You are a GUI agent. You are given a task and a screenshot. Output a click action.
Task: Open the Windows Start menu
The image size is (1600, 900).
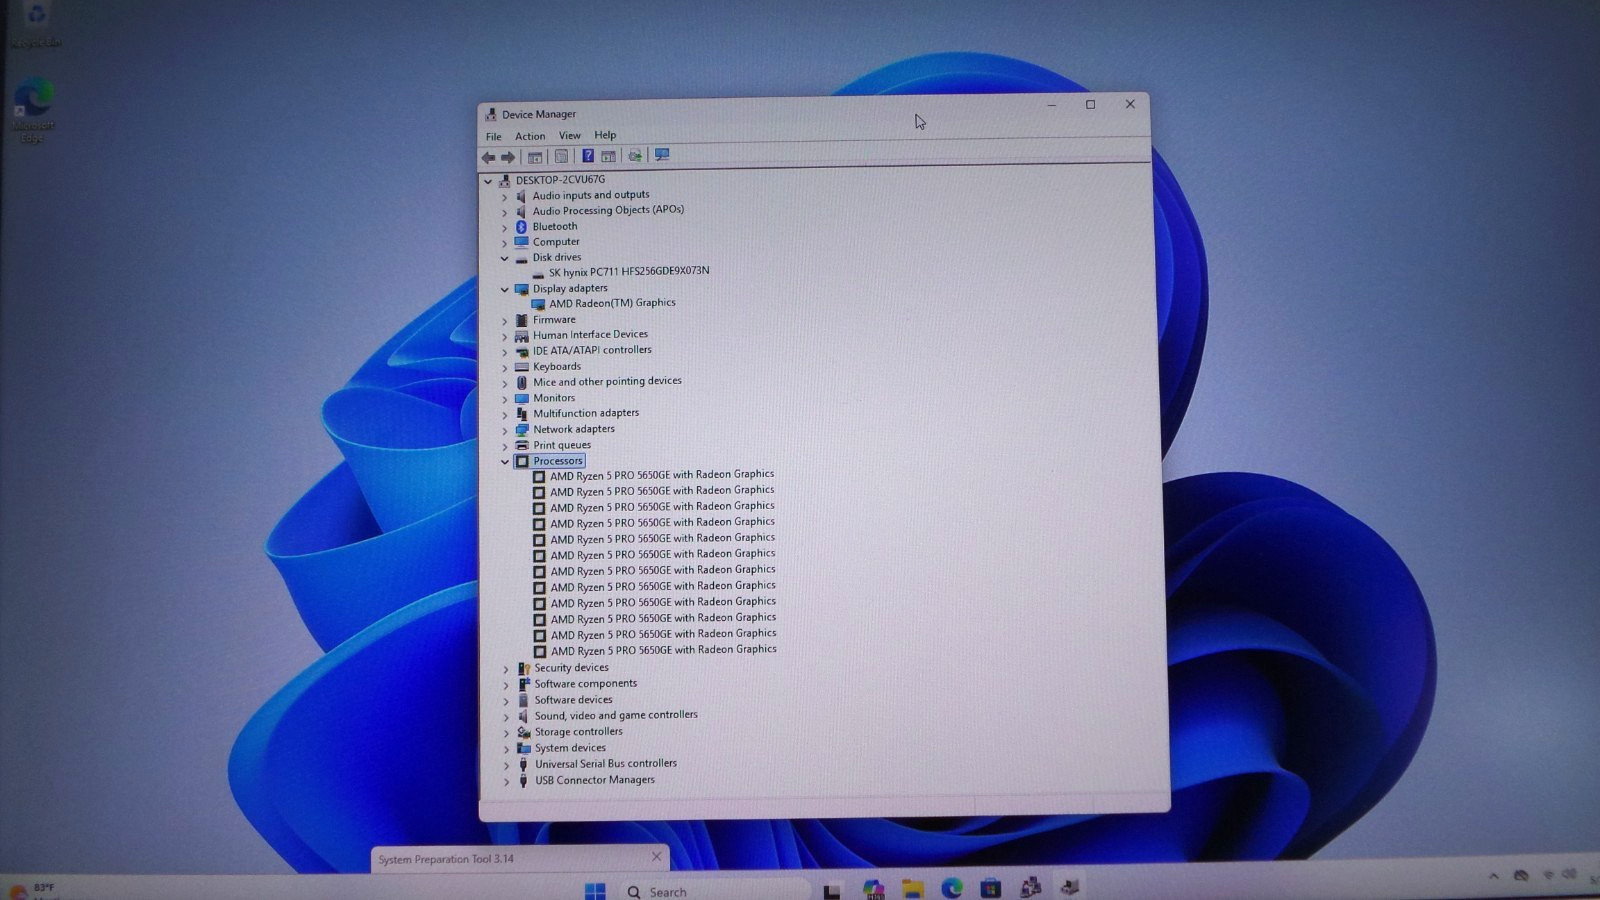pyautogui.click(x=595, y=891)
